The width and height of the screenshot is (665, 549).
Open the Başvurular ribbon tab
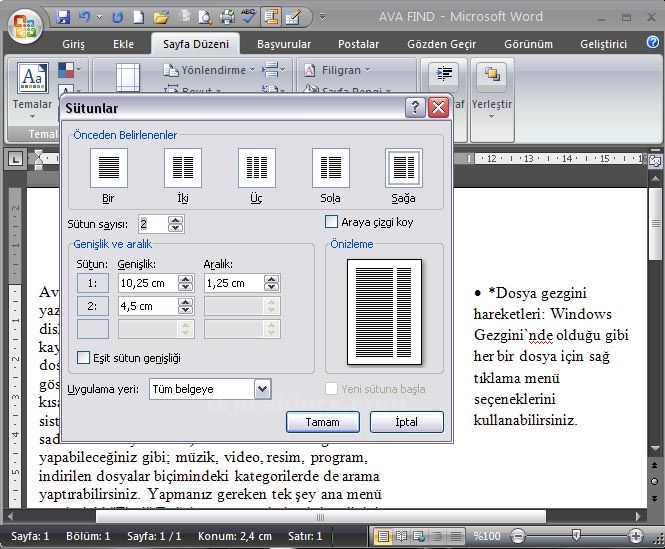[x=284, y=44]
